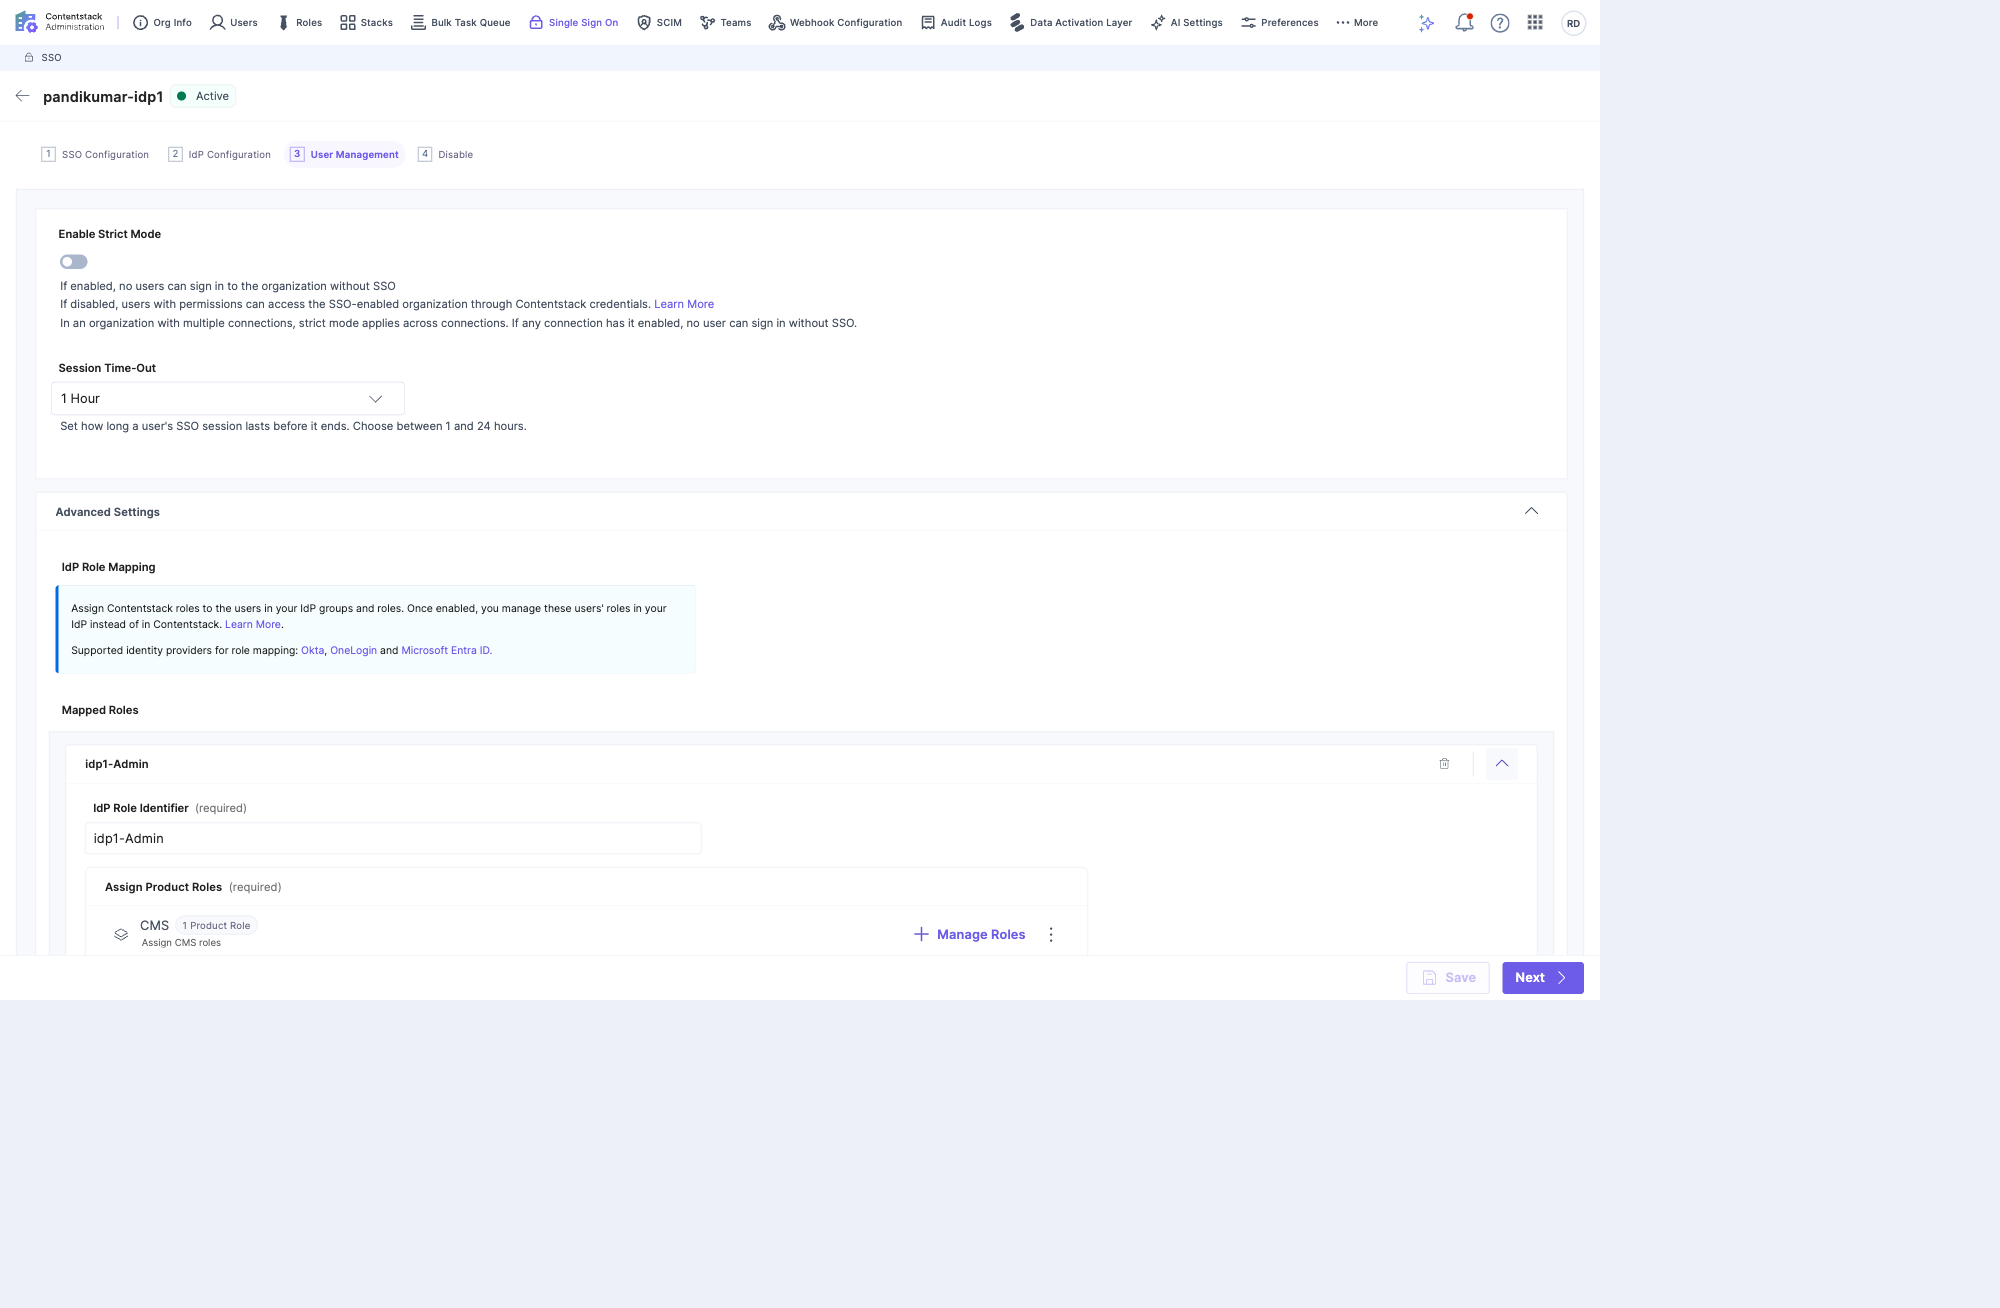Click the CMS layers icon
2000x1308 pixels.
pos(121,934)
